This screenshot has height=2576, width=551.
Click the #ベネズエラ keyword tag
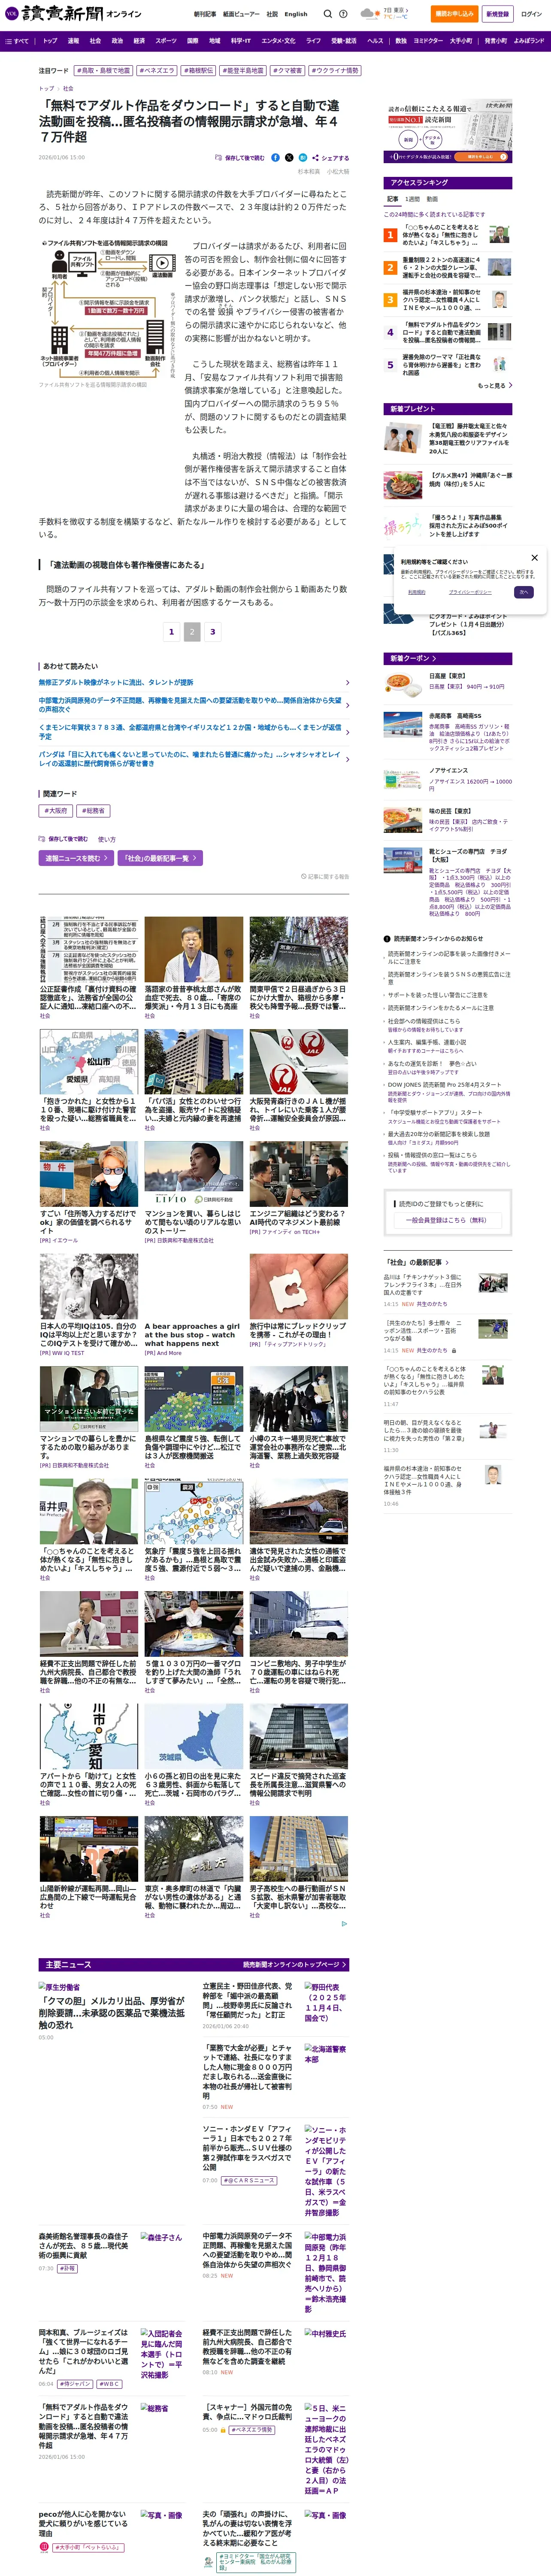tap(156, 71)
